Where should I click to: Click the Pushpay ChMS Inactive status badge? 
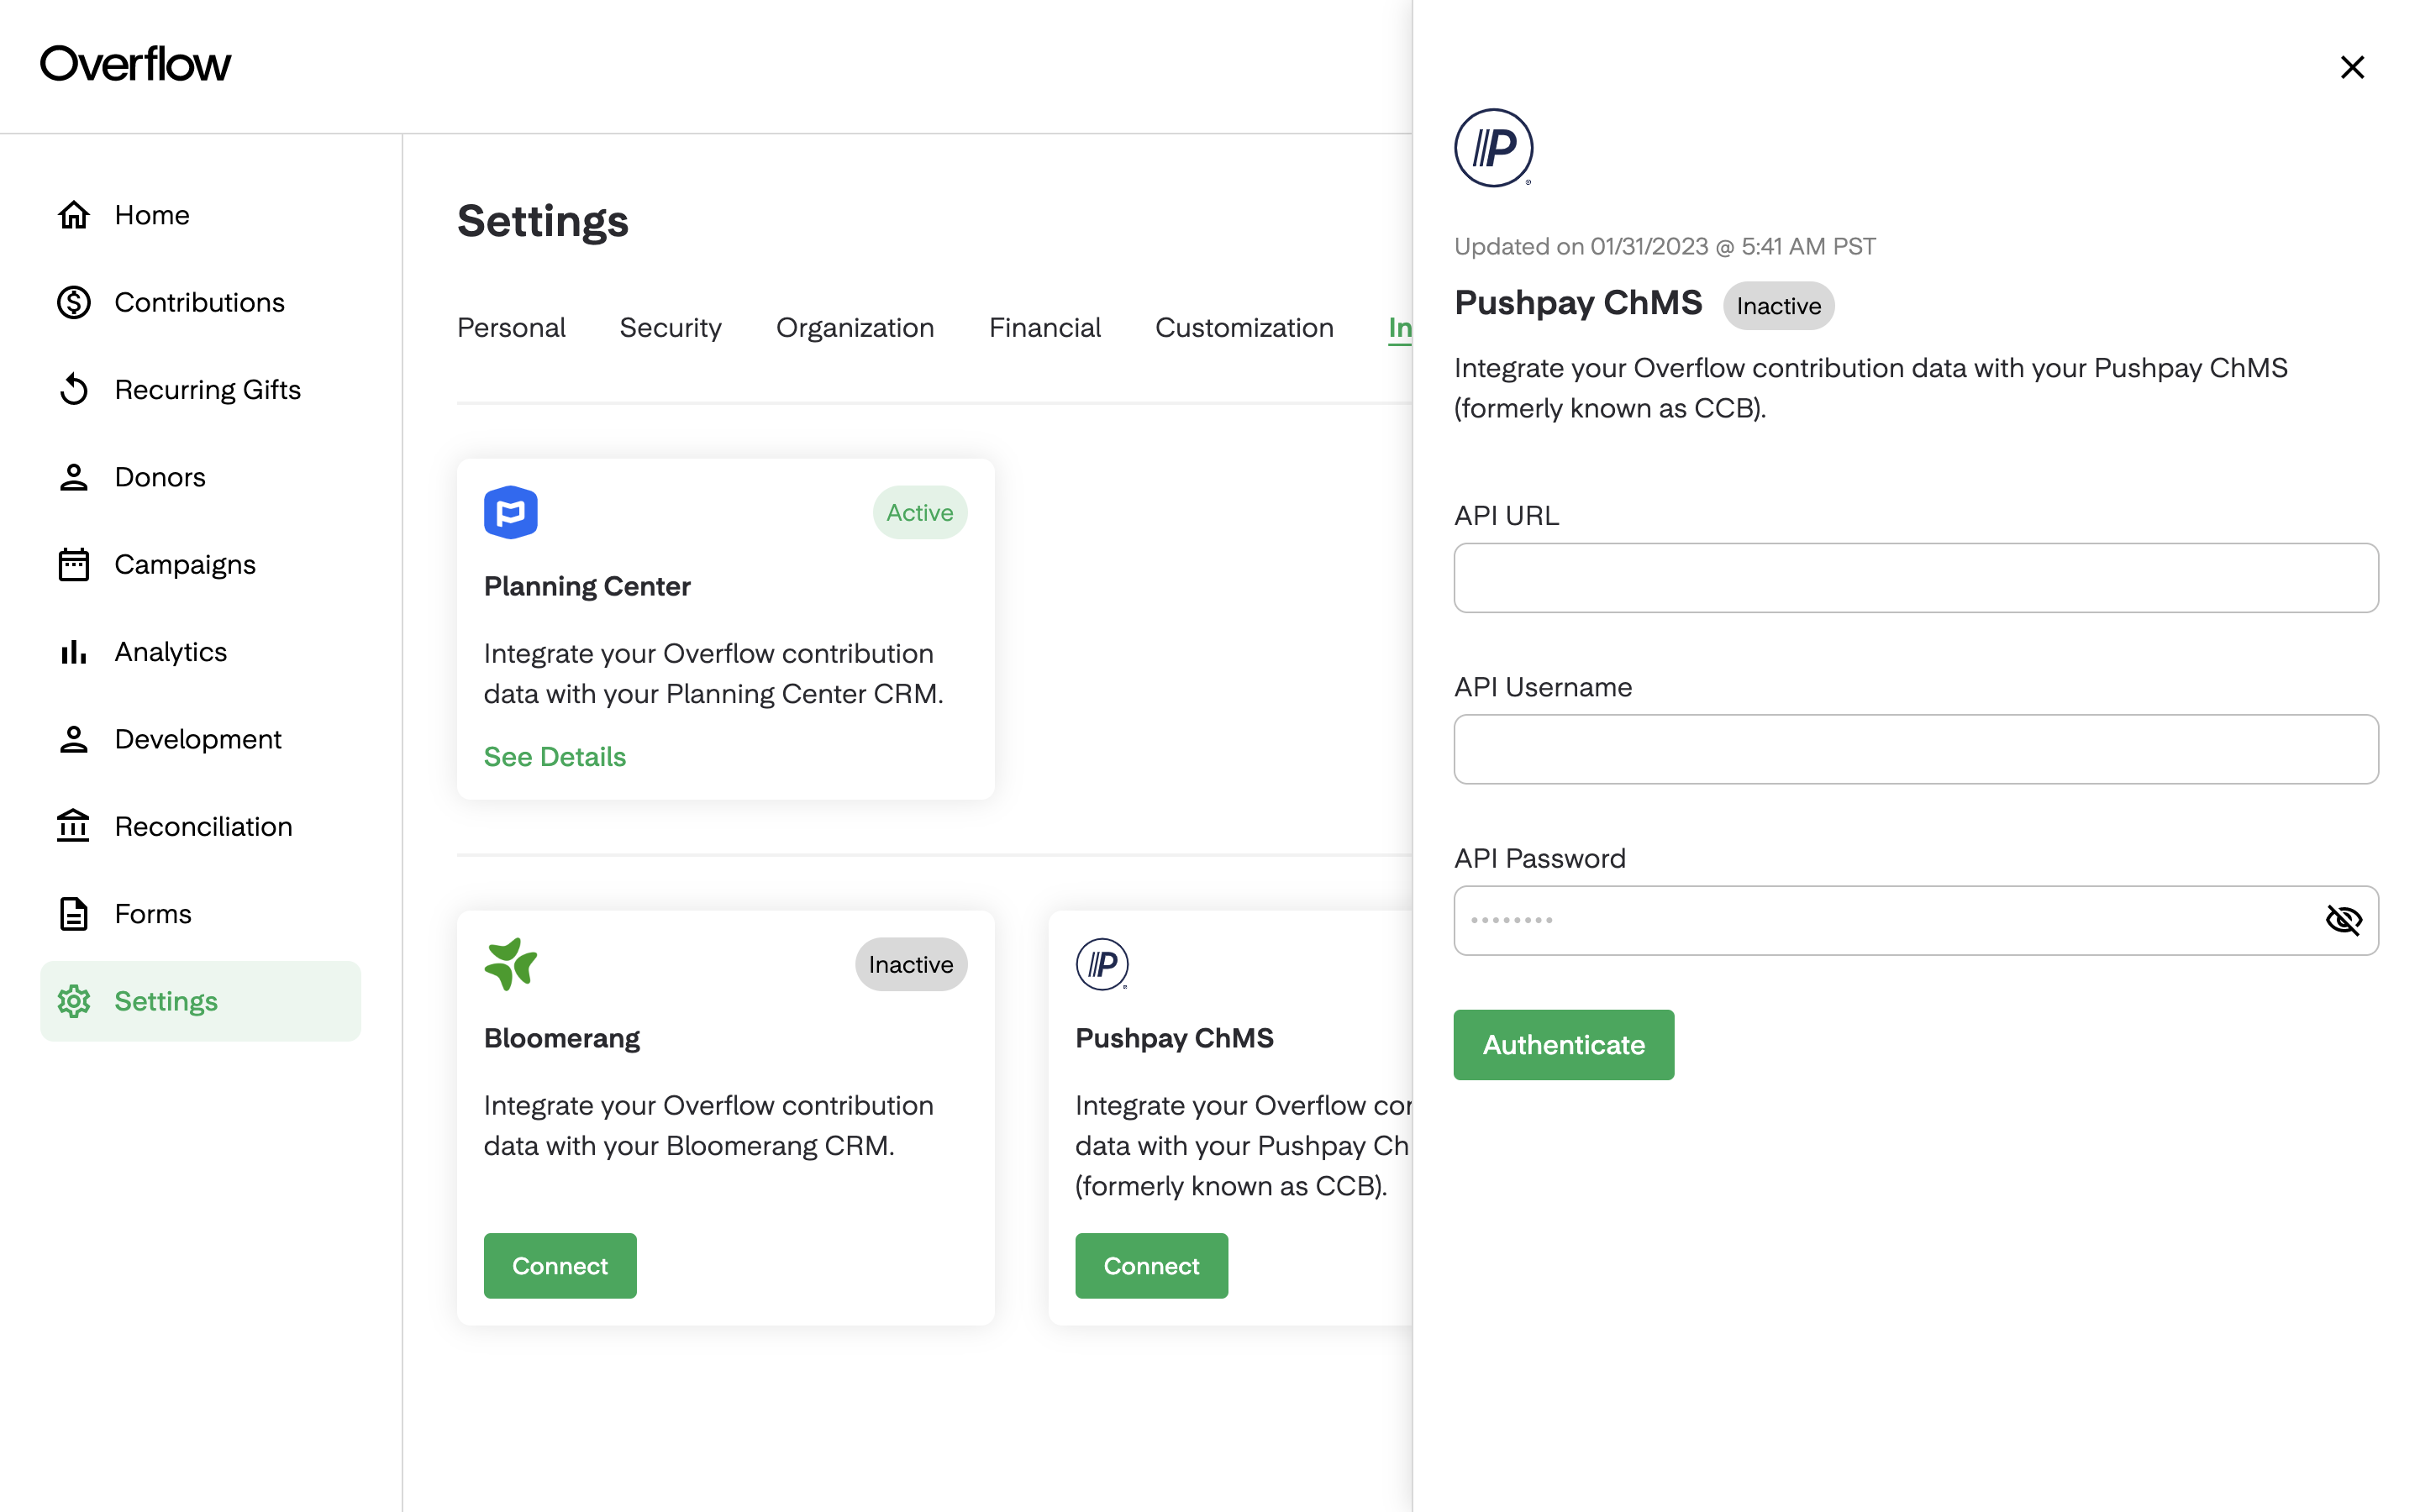[1778, 305]
